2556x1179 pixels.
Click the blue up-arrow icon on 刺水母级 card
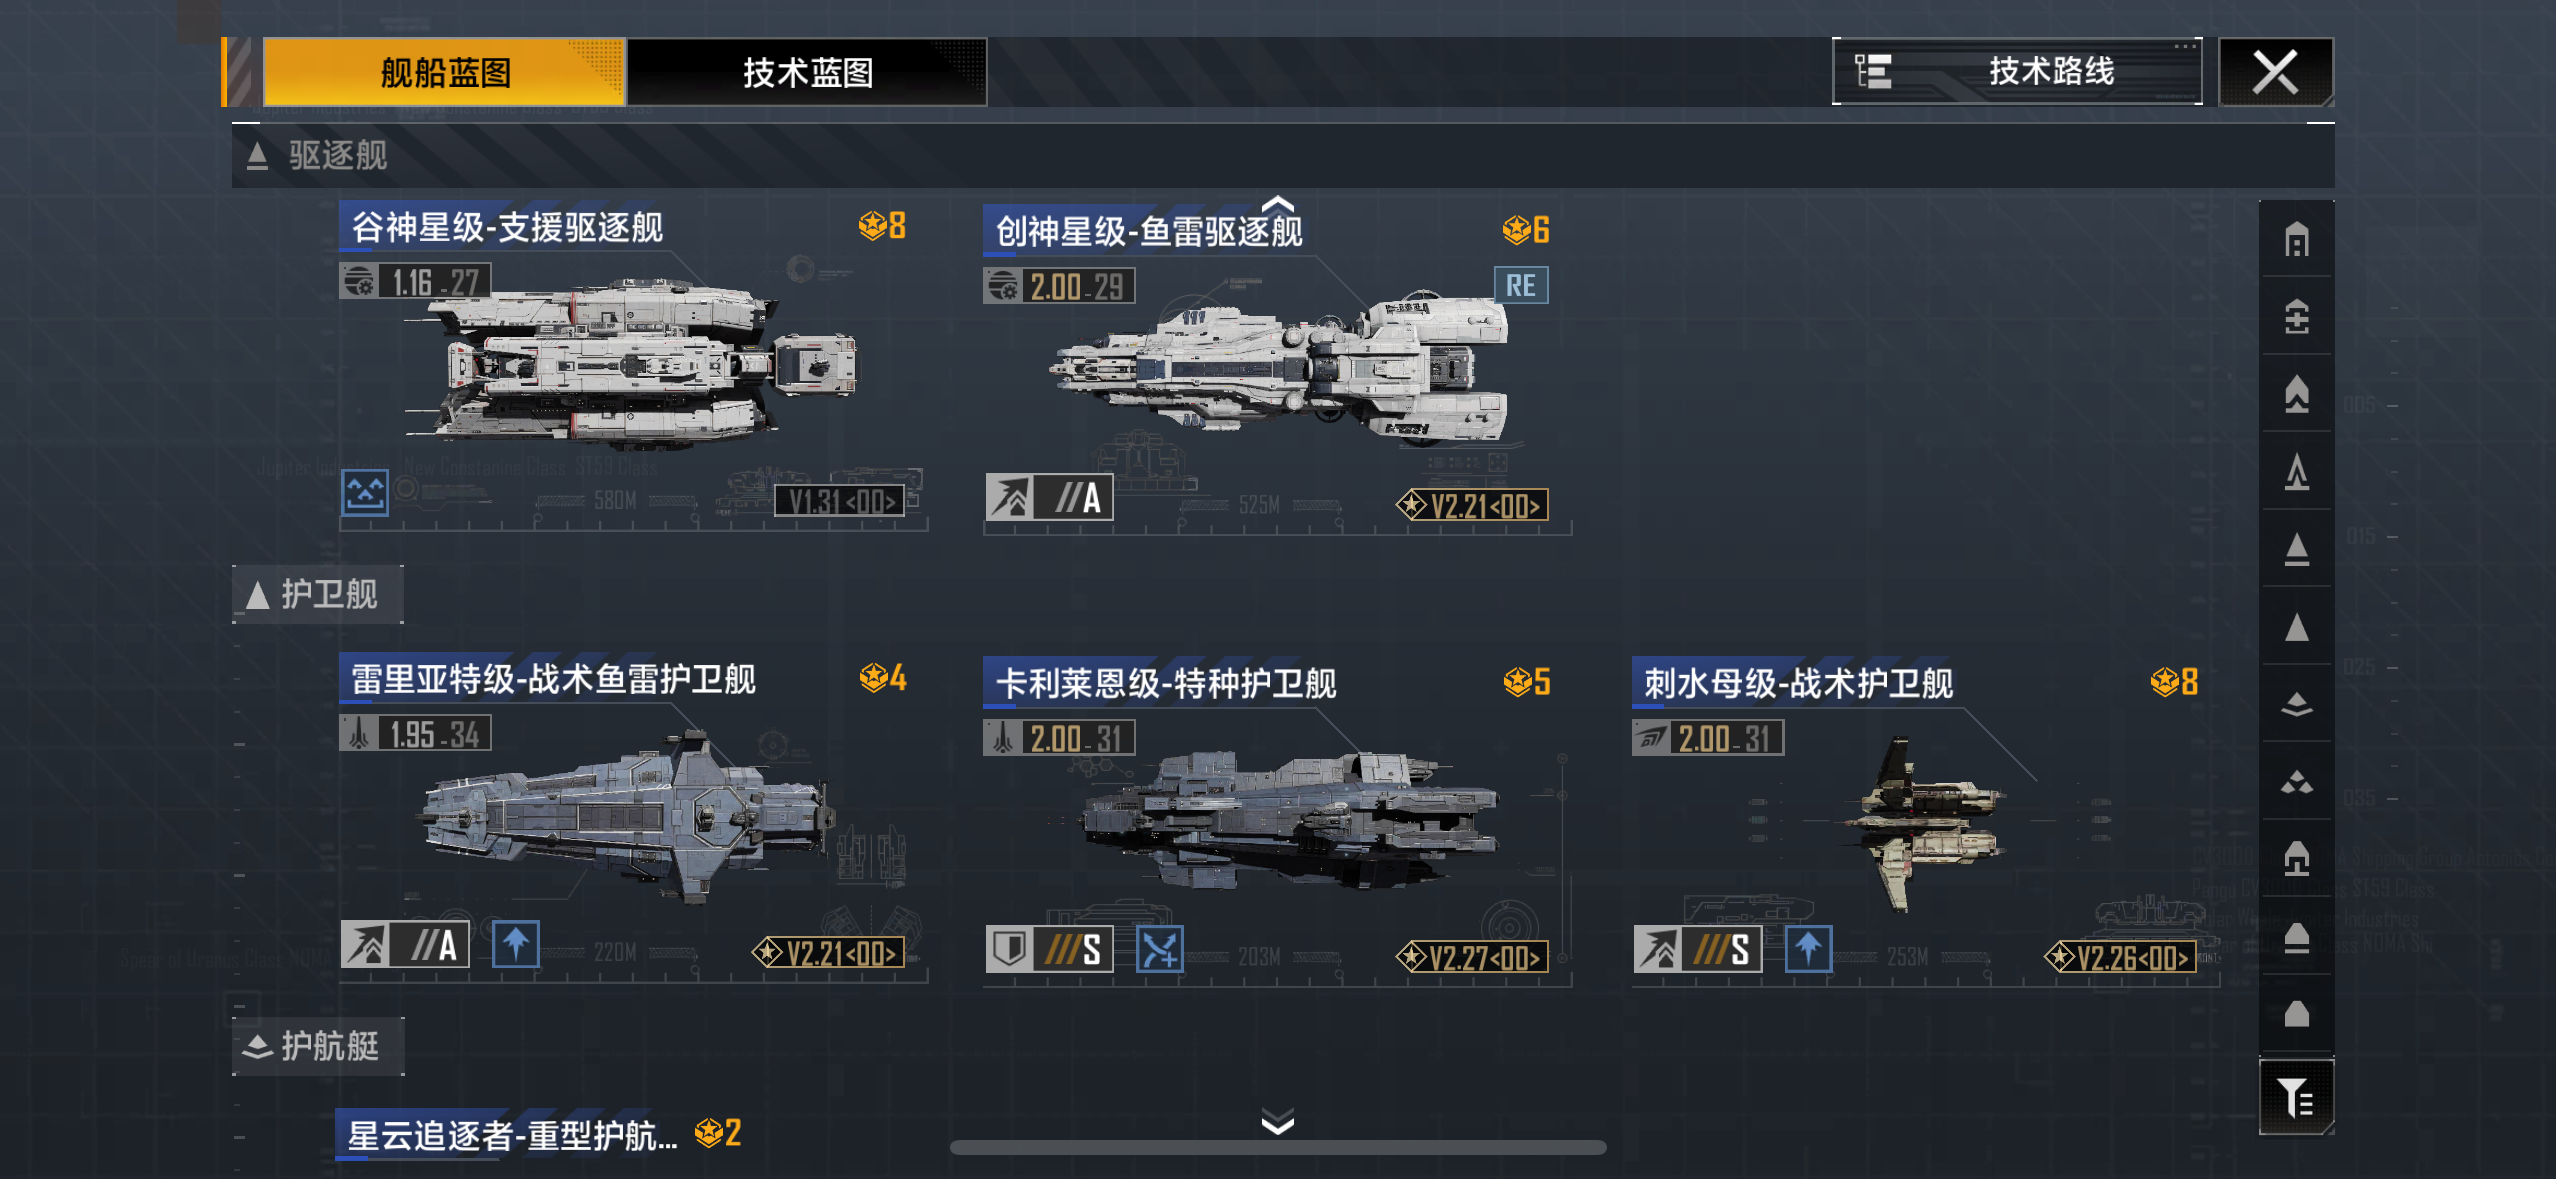click(1809, 948)
